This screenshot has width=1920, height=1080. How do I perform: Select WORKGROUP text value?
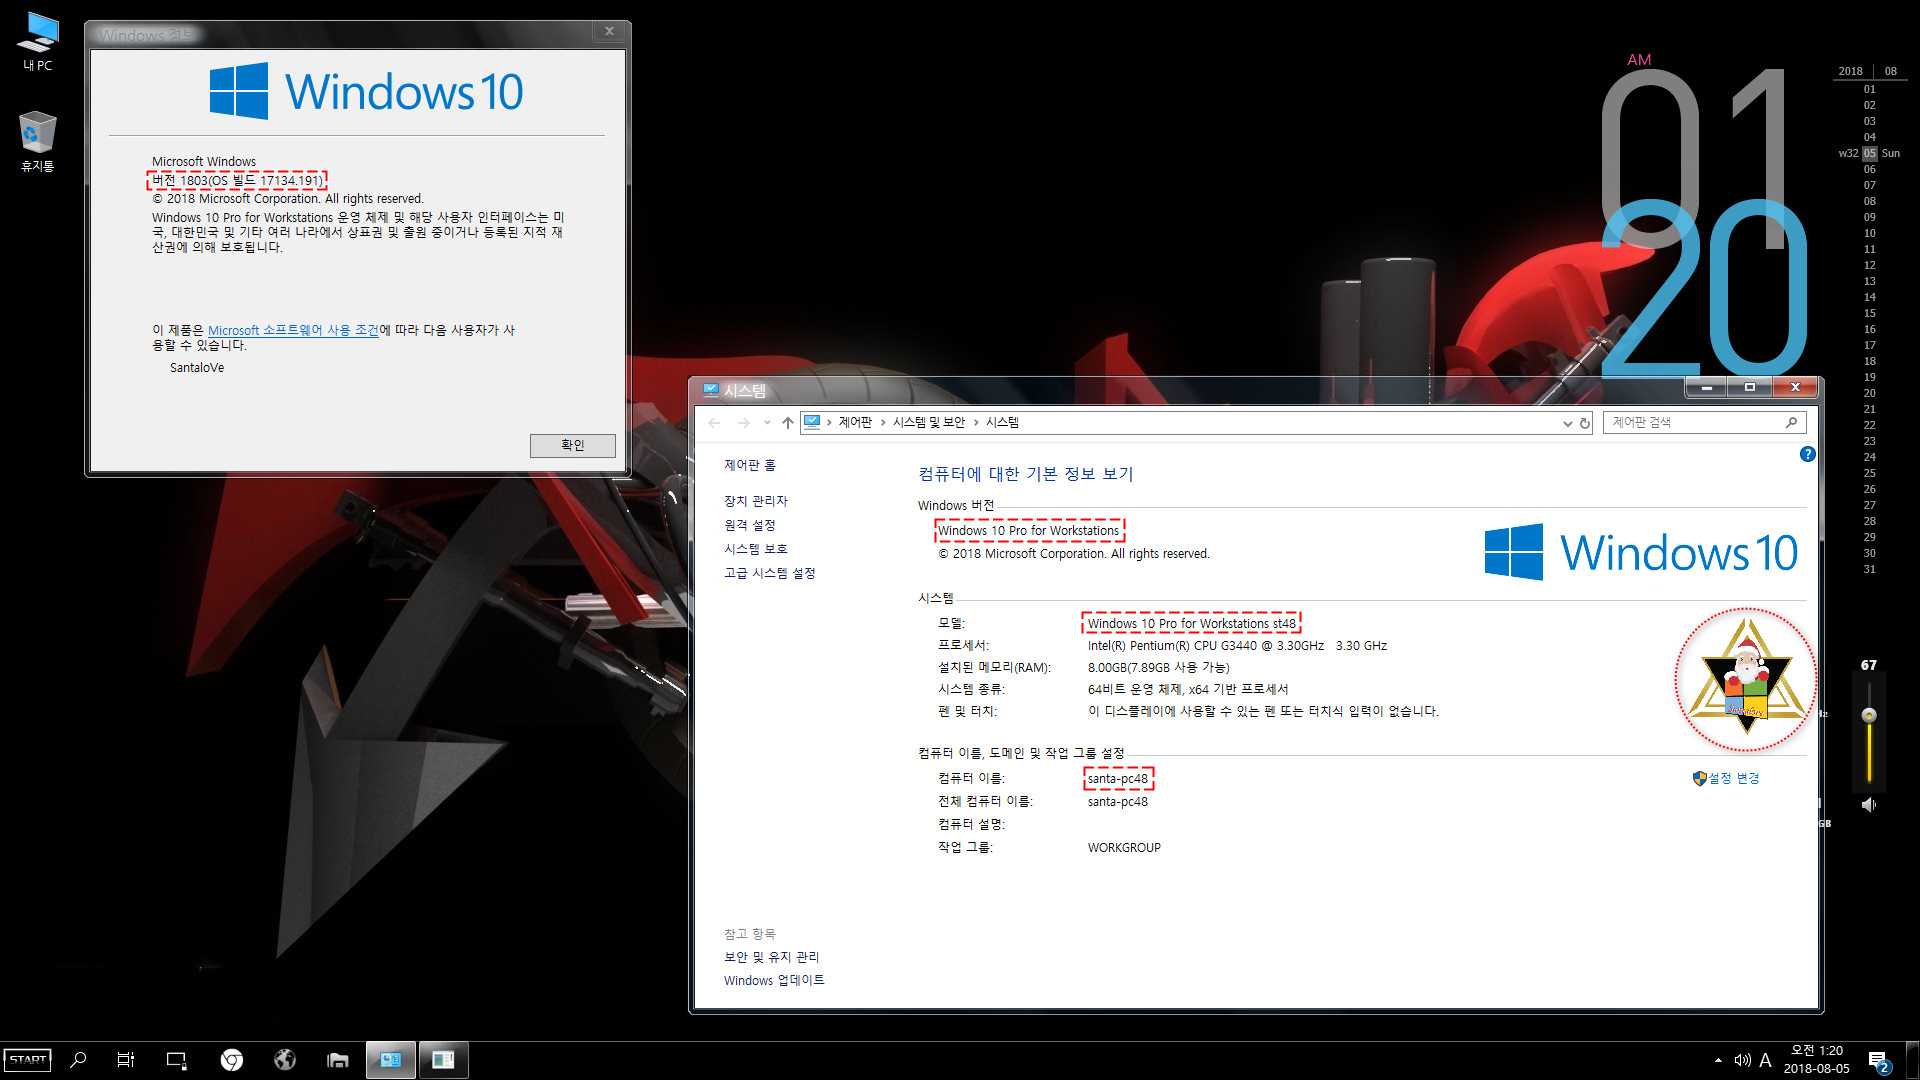1124,848
